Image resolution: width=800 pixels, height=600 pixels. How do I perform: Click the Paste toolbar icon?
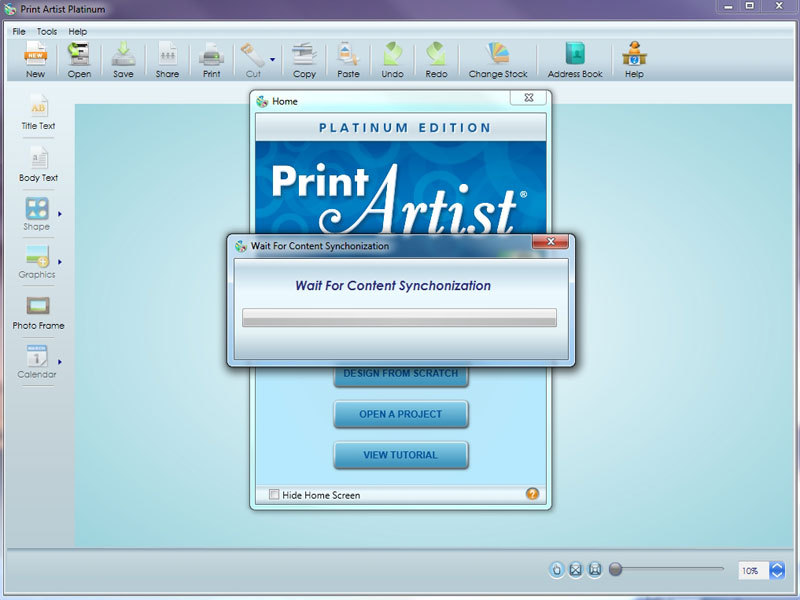pyautogui.click(x=348, y=60)
